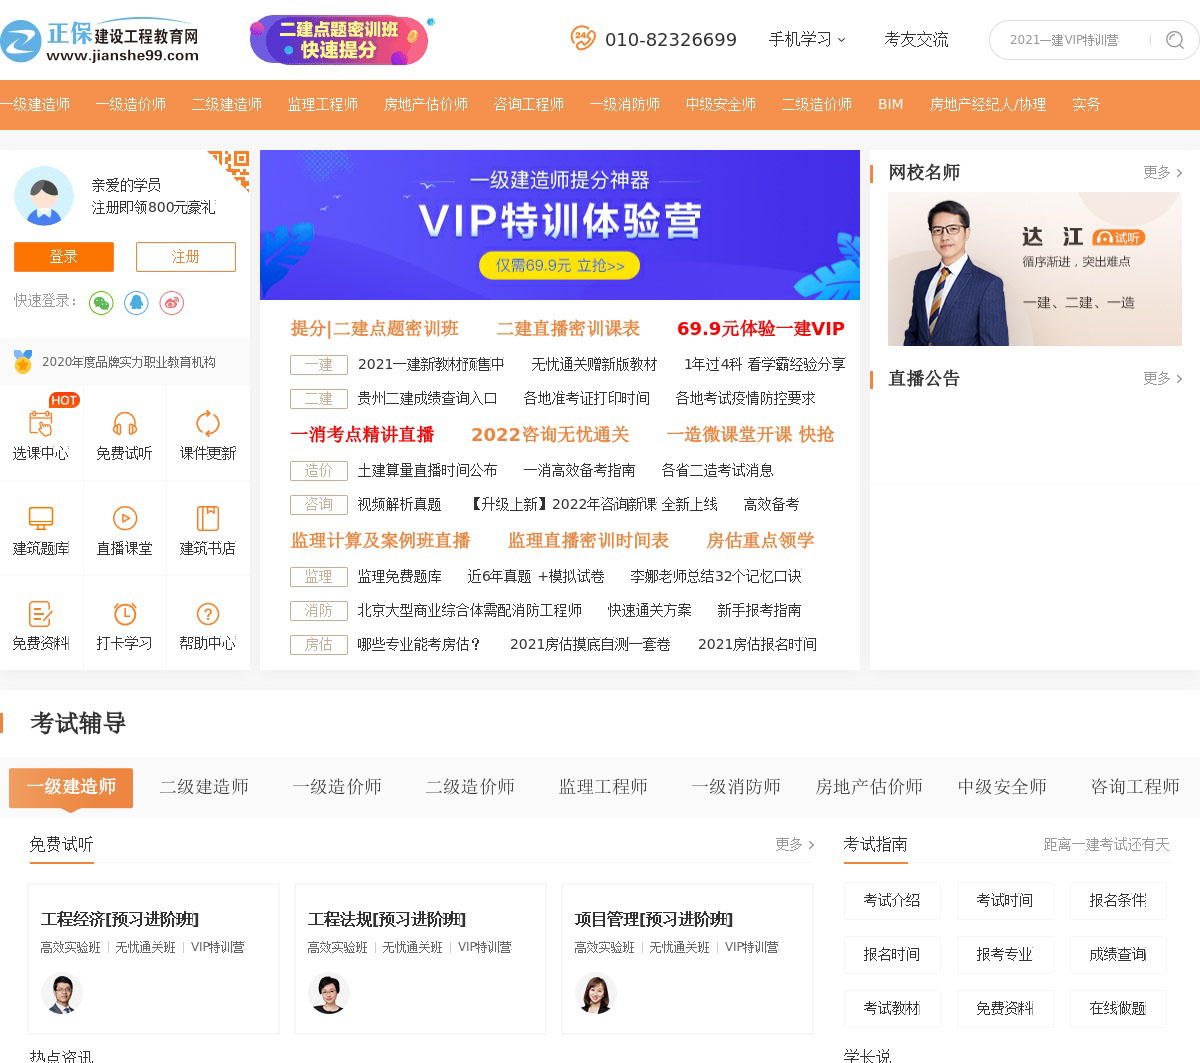Click teacher avatar under 工程法规 course
Image resolution: width=1200 pixels, height=1063 pixels.
[x=329, y=994]
